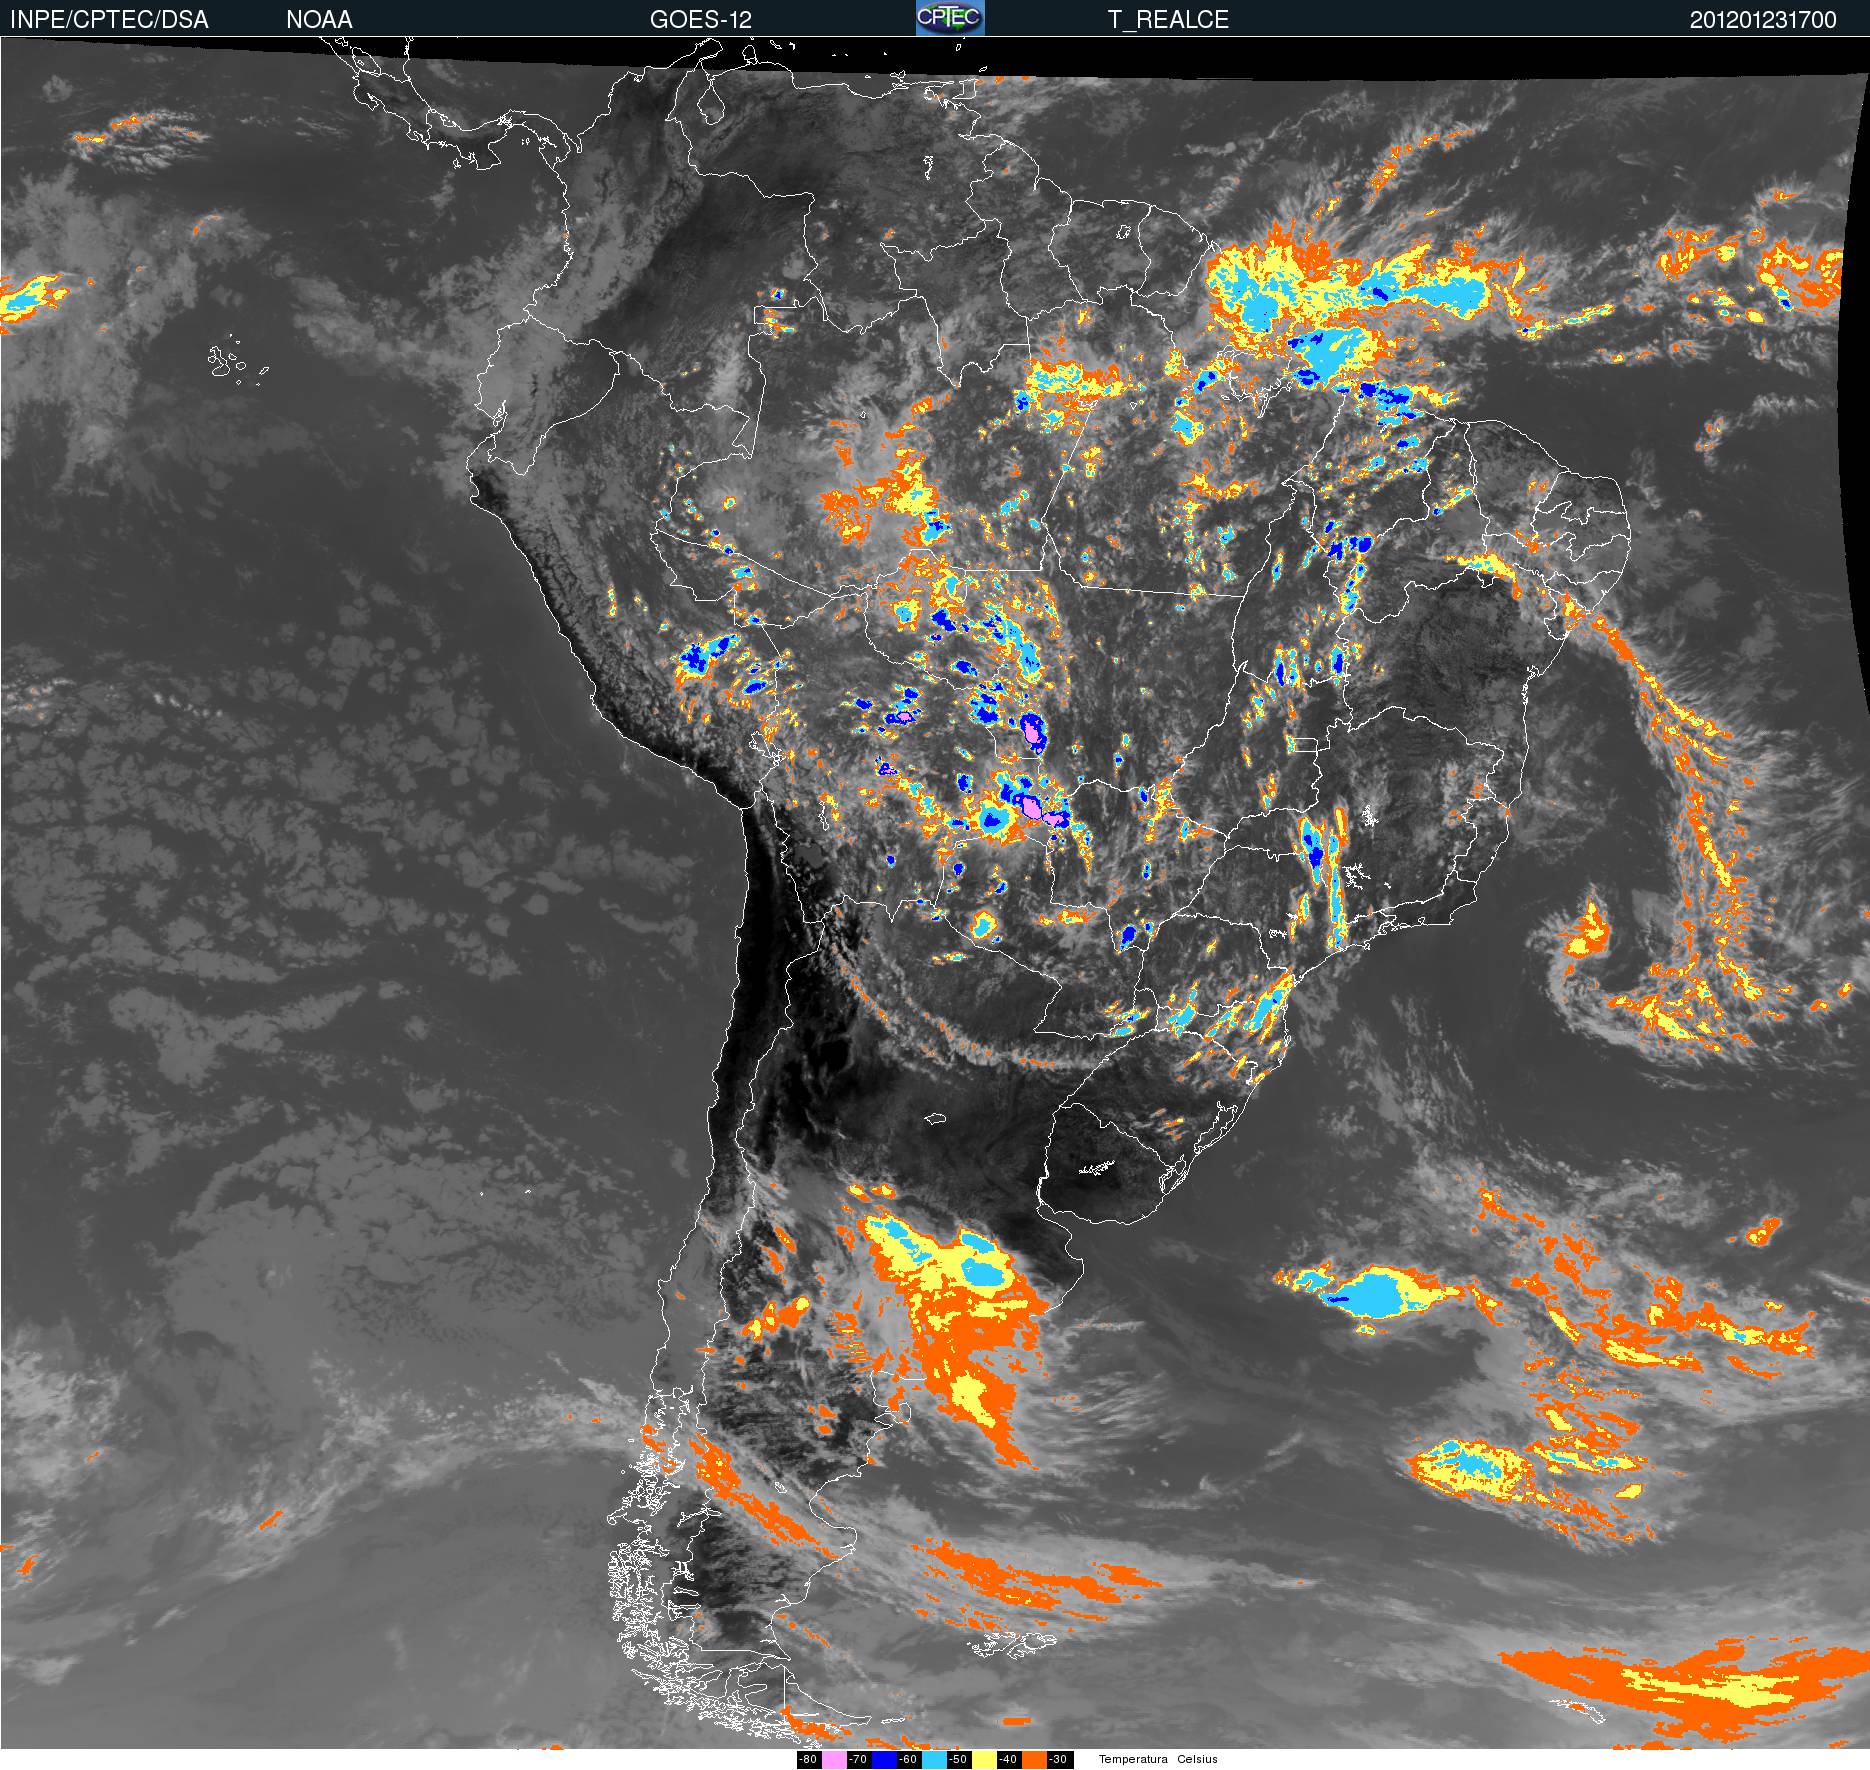This screenshot has width=1870, height=1770.
Task: Select the dark blue legend color swatch
Action: [884, 1759]
